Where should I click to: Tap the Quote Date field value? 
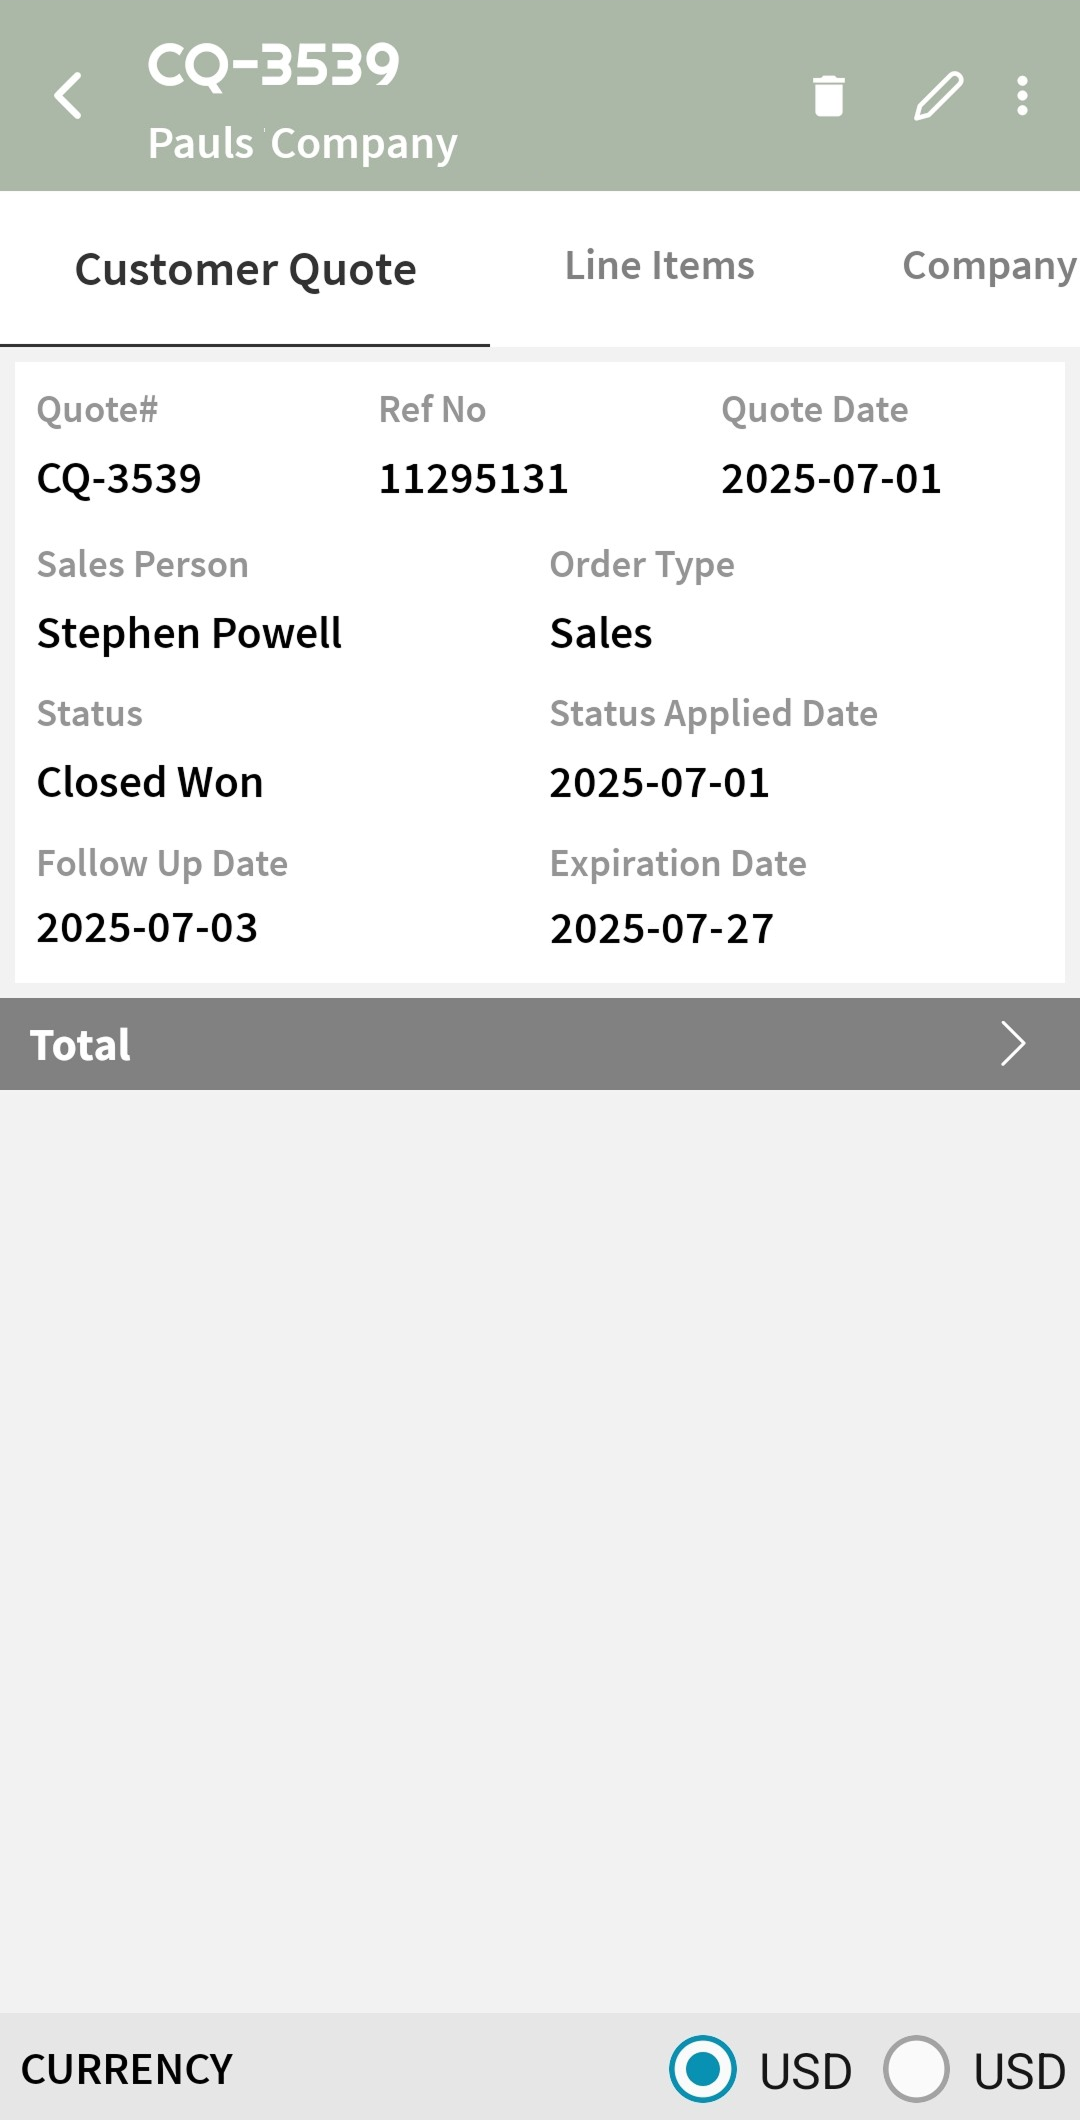coord(831,479)
